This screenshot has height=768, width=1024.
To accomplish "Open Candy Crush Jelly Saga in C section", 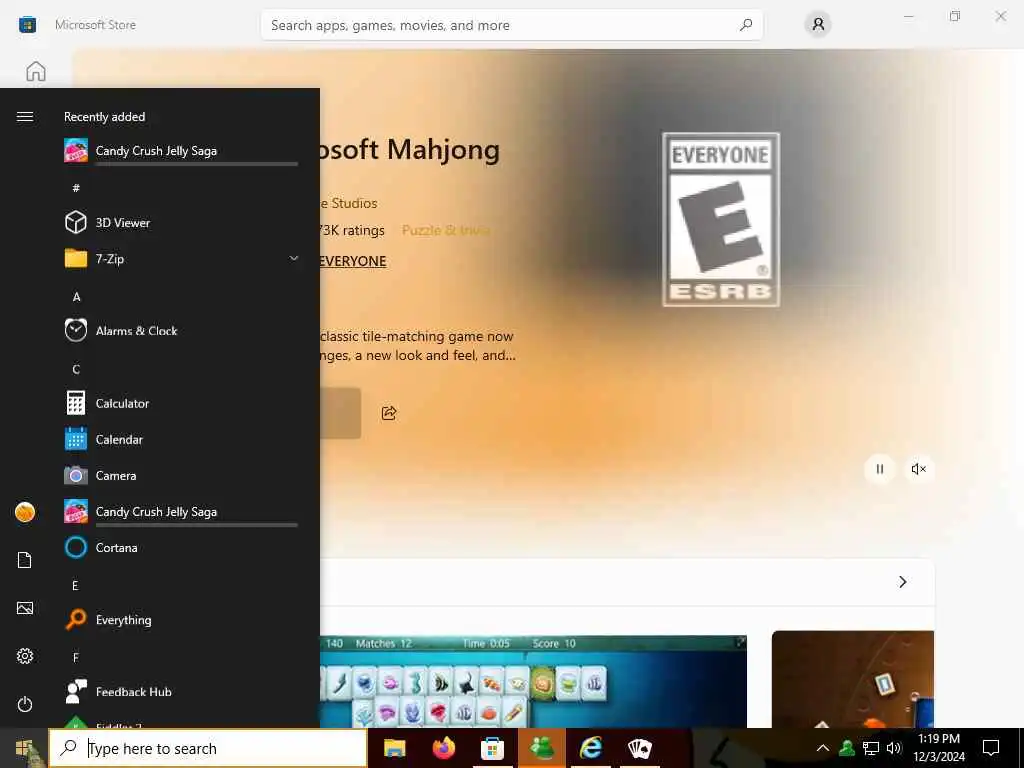I will click(181, 512).
